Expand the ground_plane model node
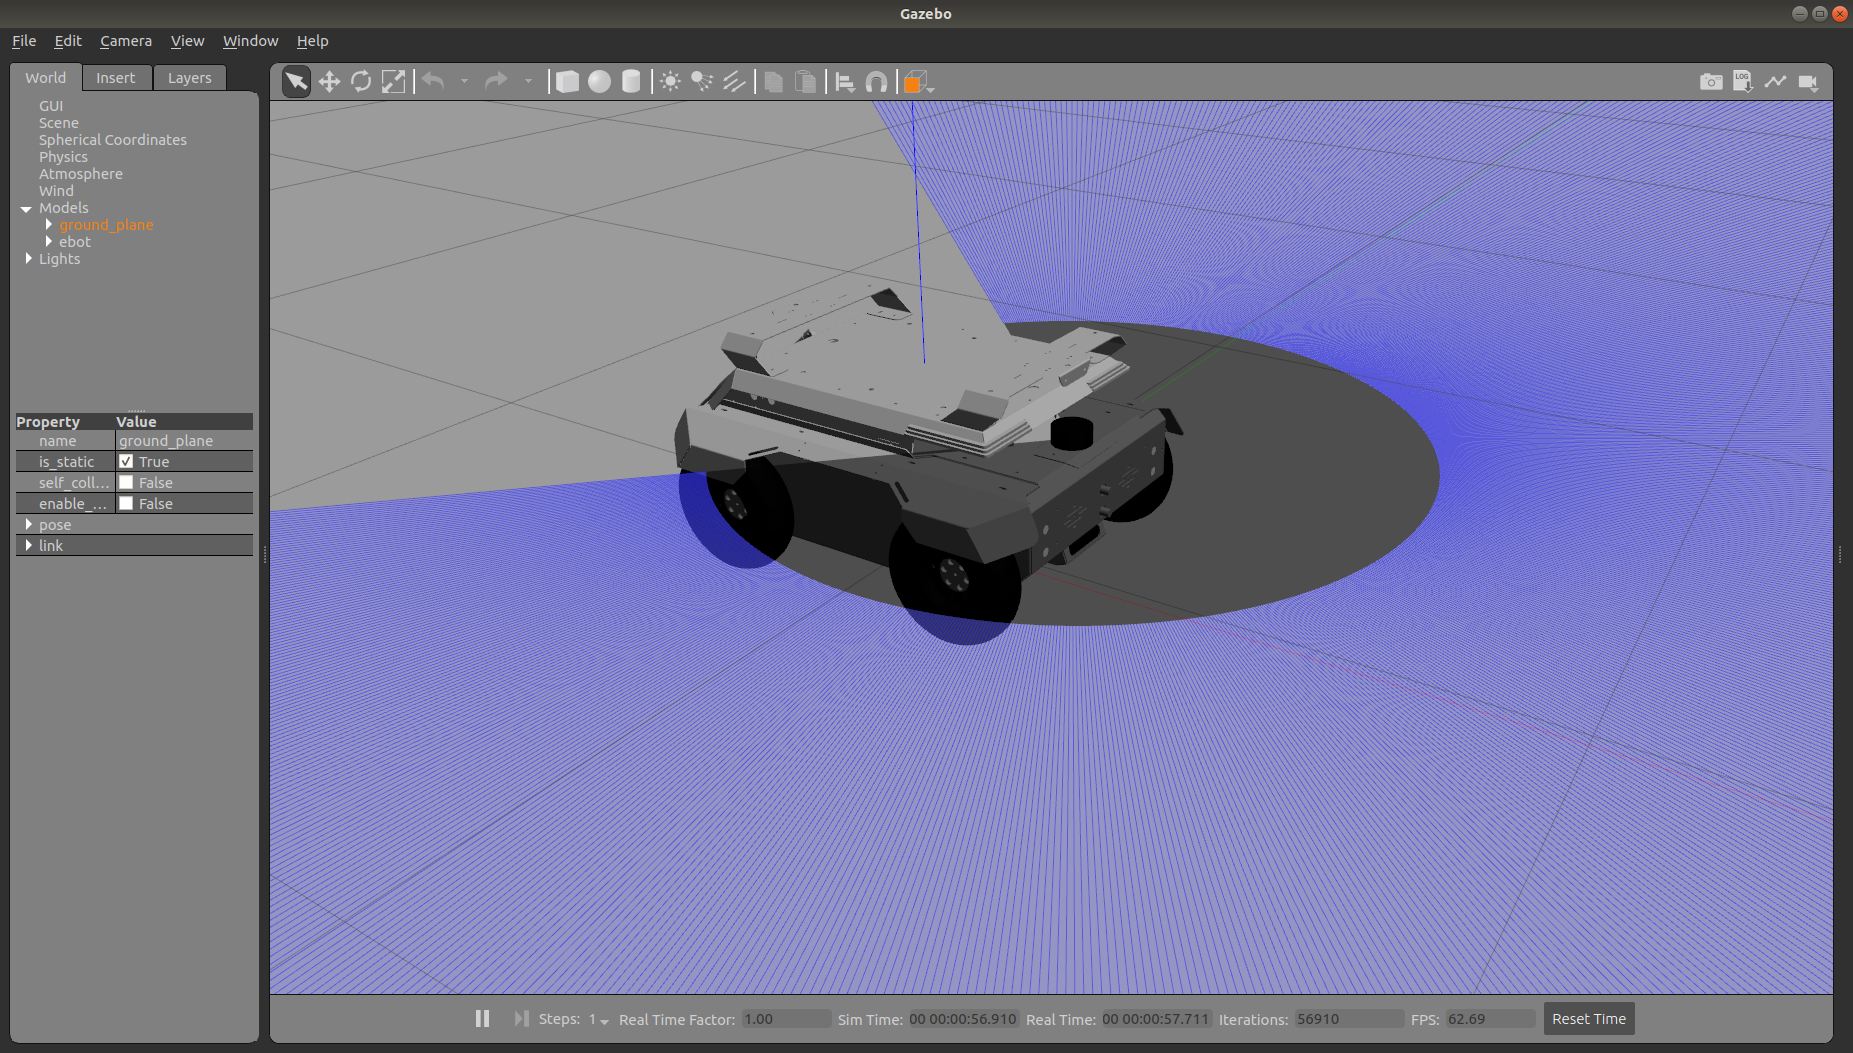 point(48,224)
